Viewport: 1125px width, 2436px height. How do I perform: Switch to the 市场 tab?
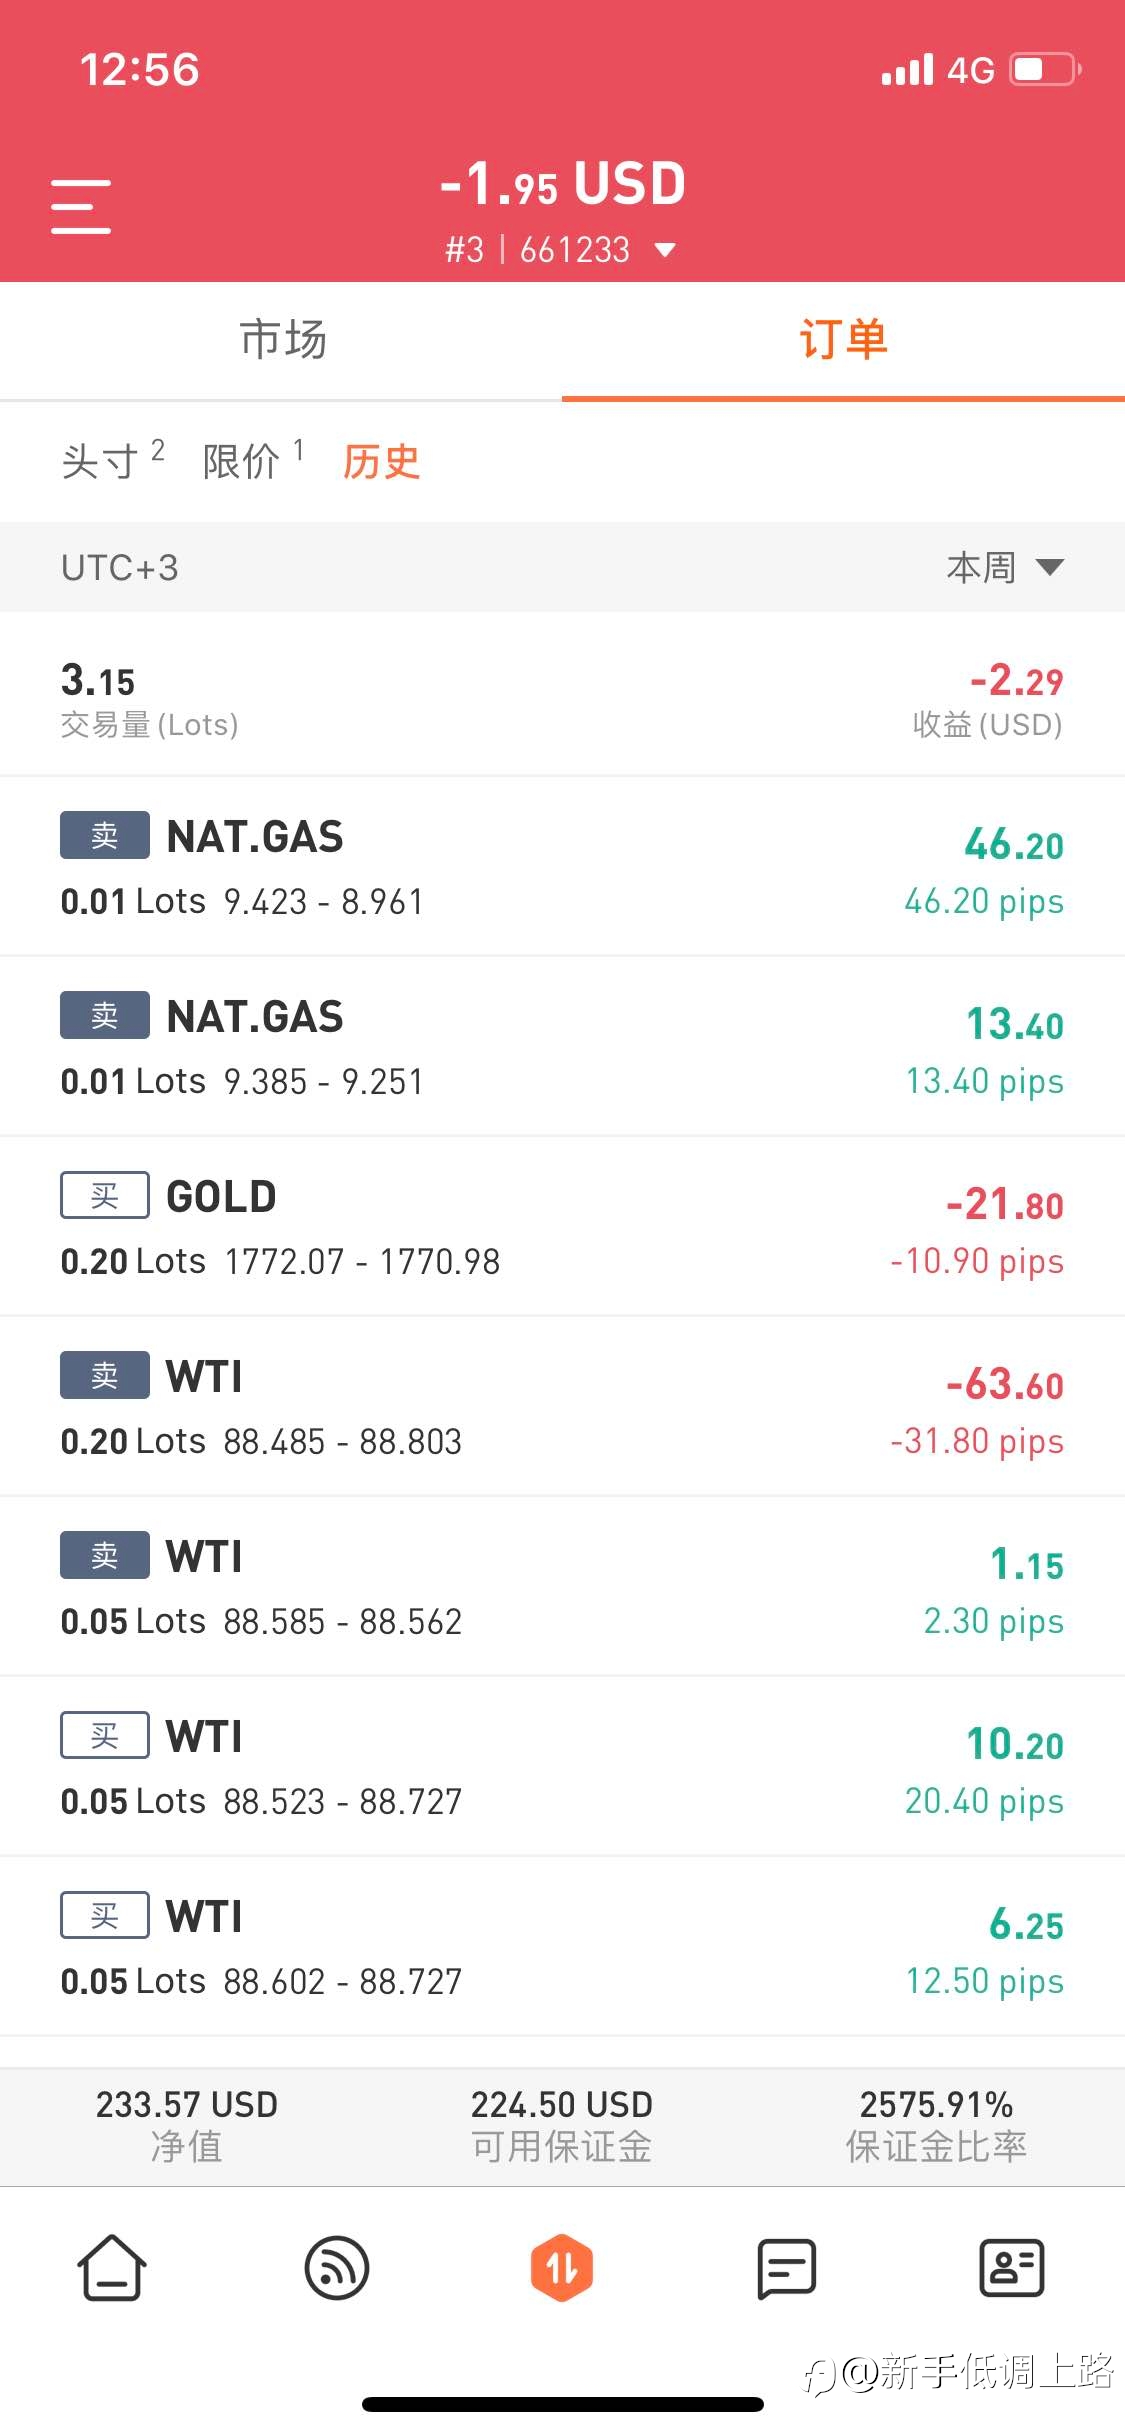click(283, 340)
